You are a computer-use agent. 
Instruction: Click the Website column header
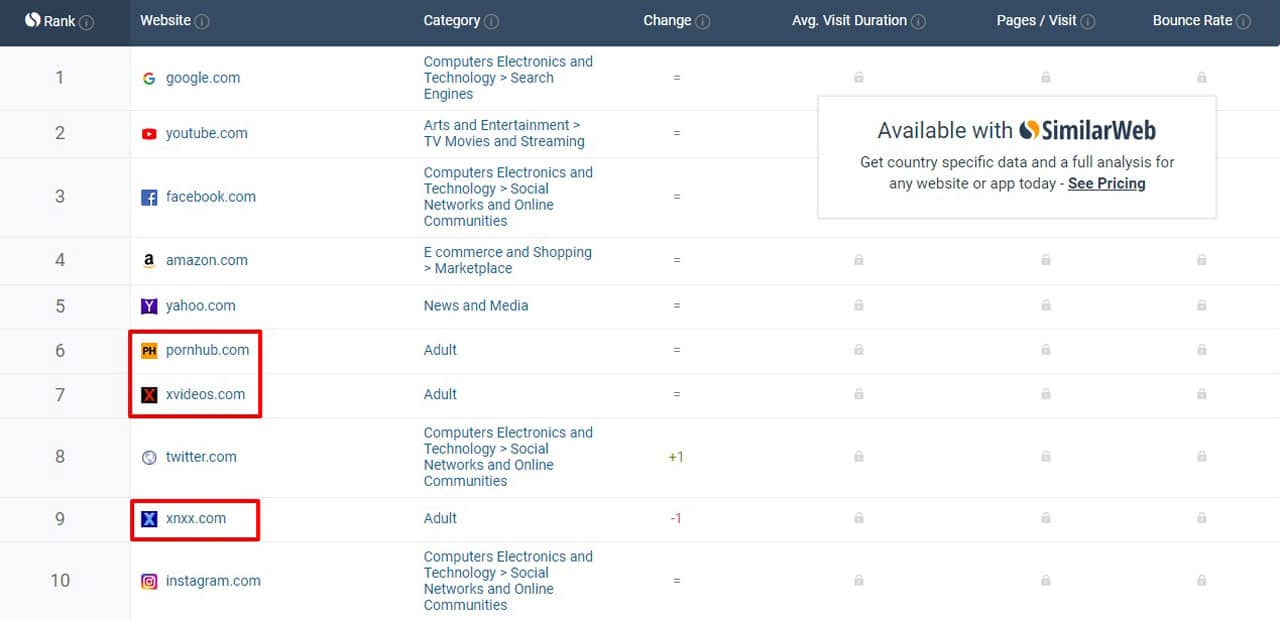165,21
